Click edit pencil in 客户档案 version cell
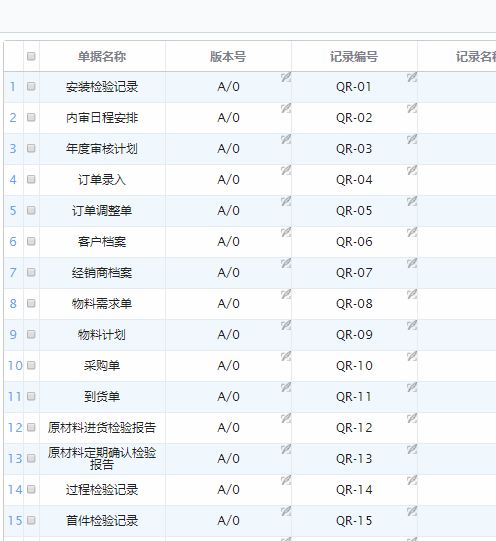 click(286, 232)
